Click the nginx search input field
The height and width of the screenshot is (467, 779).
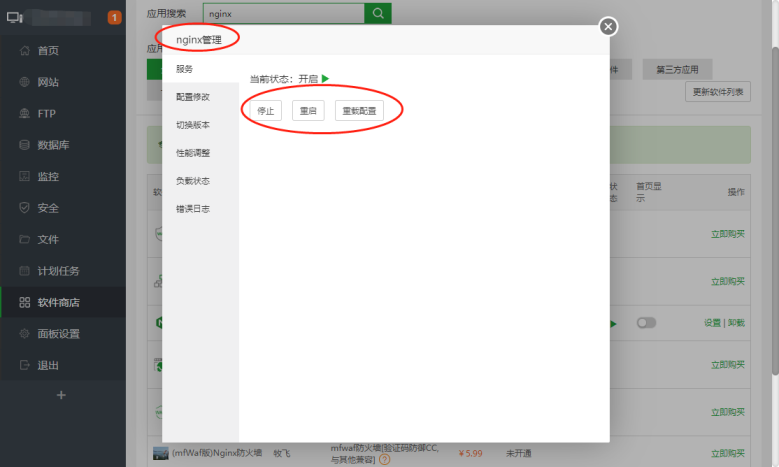[284, 13]
